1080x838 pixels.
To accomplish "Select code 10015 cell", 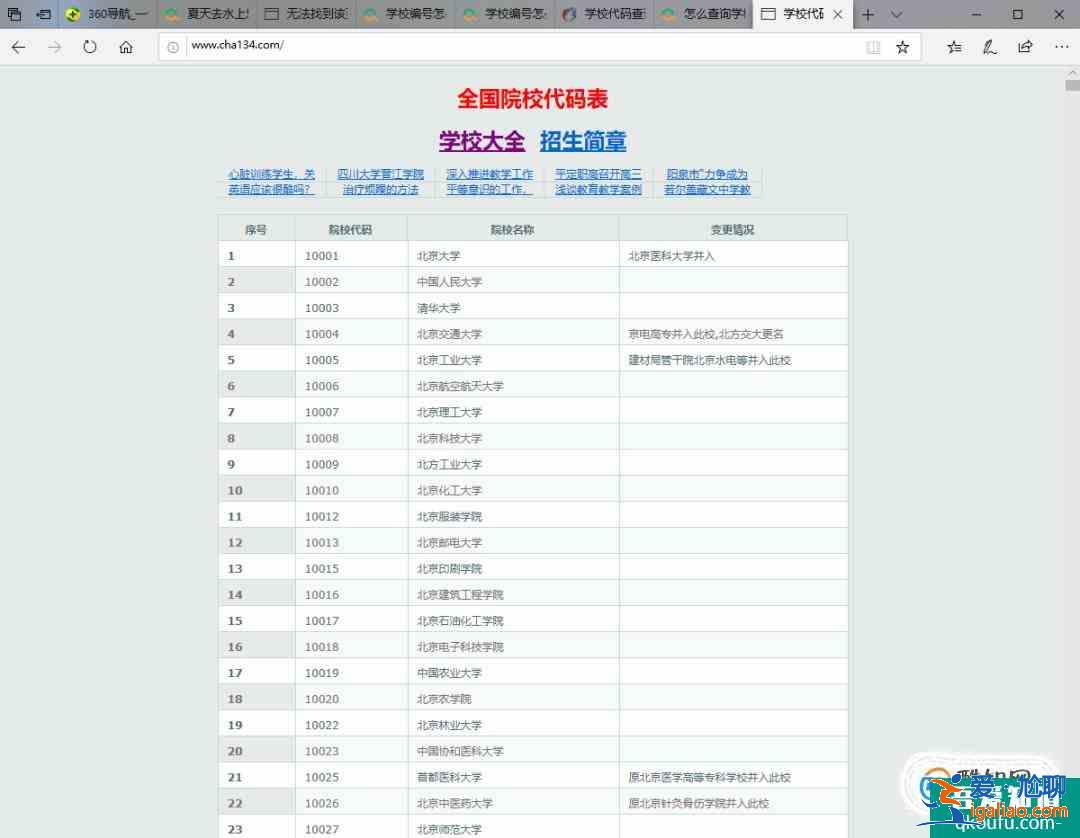I will coord(351,569).
